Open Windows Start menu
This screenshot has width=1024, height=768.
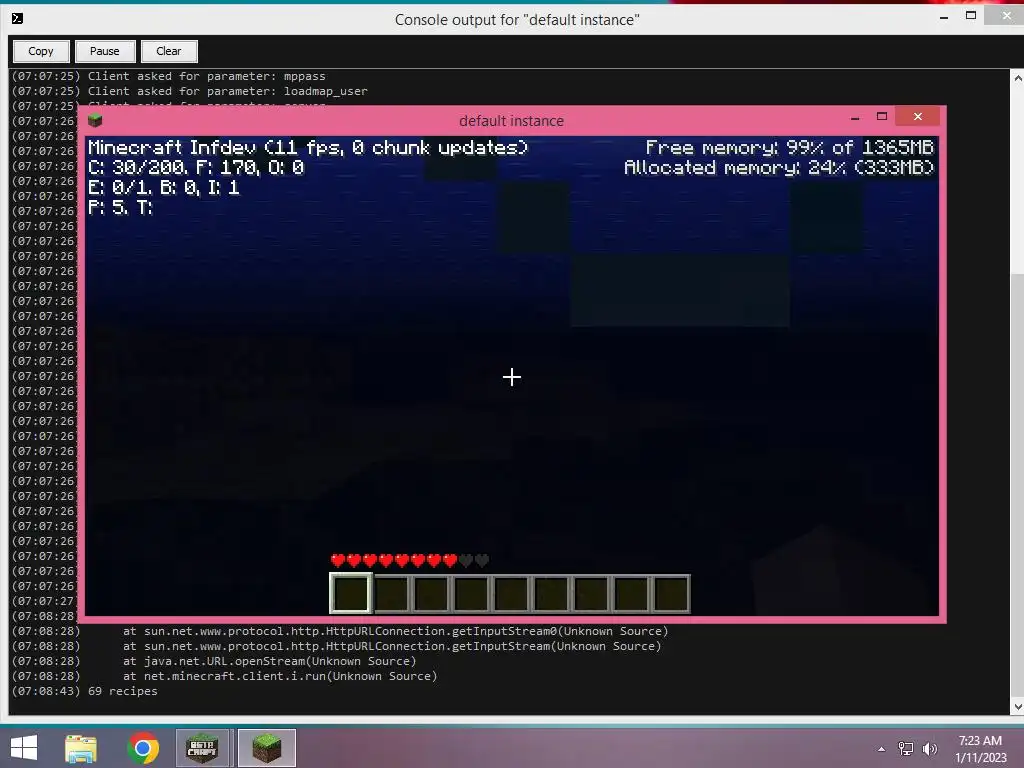click(24, 748)
